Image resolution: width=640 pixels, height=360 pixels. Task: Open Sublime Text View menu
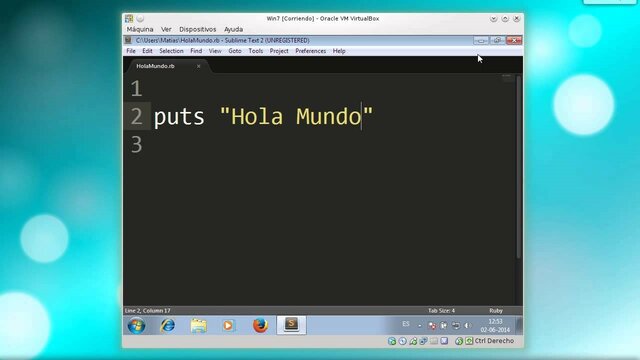215,51
